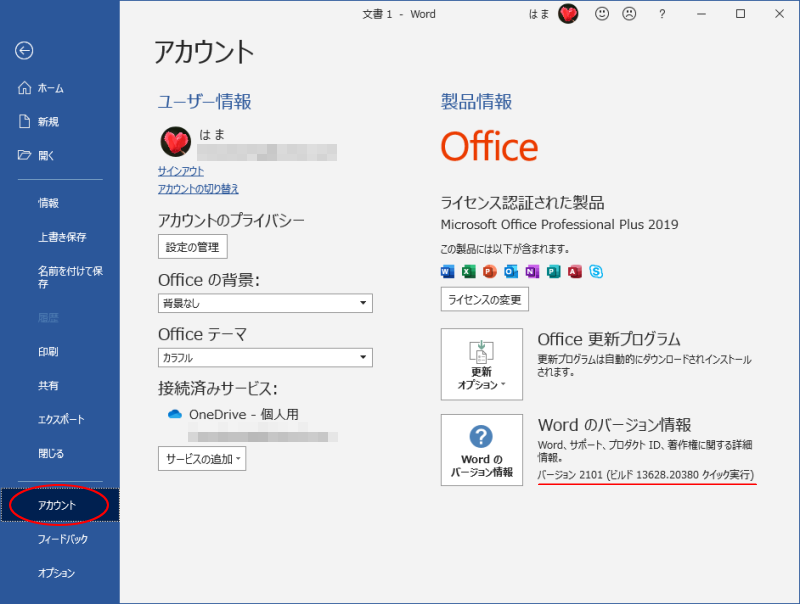Open 更新オプション for Office updates

coord(481,364)
